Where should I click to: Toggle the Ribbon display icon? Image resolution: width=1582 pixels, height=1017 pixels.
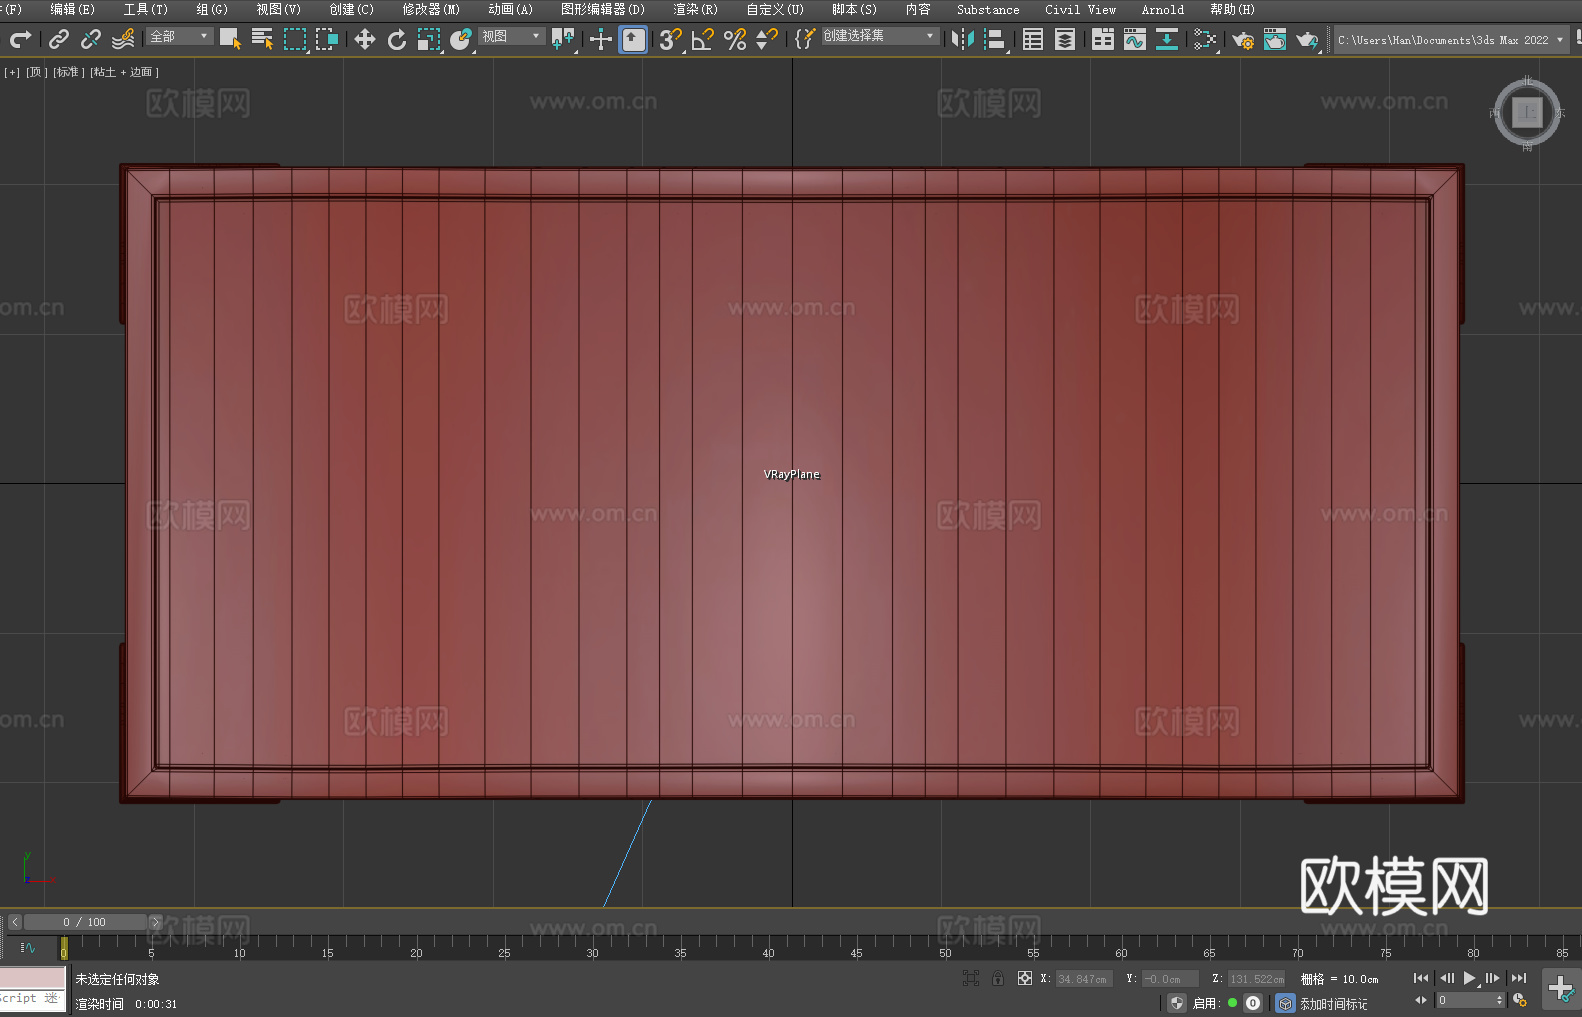pos(1103,39)
